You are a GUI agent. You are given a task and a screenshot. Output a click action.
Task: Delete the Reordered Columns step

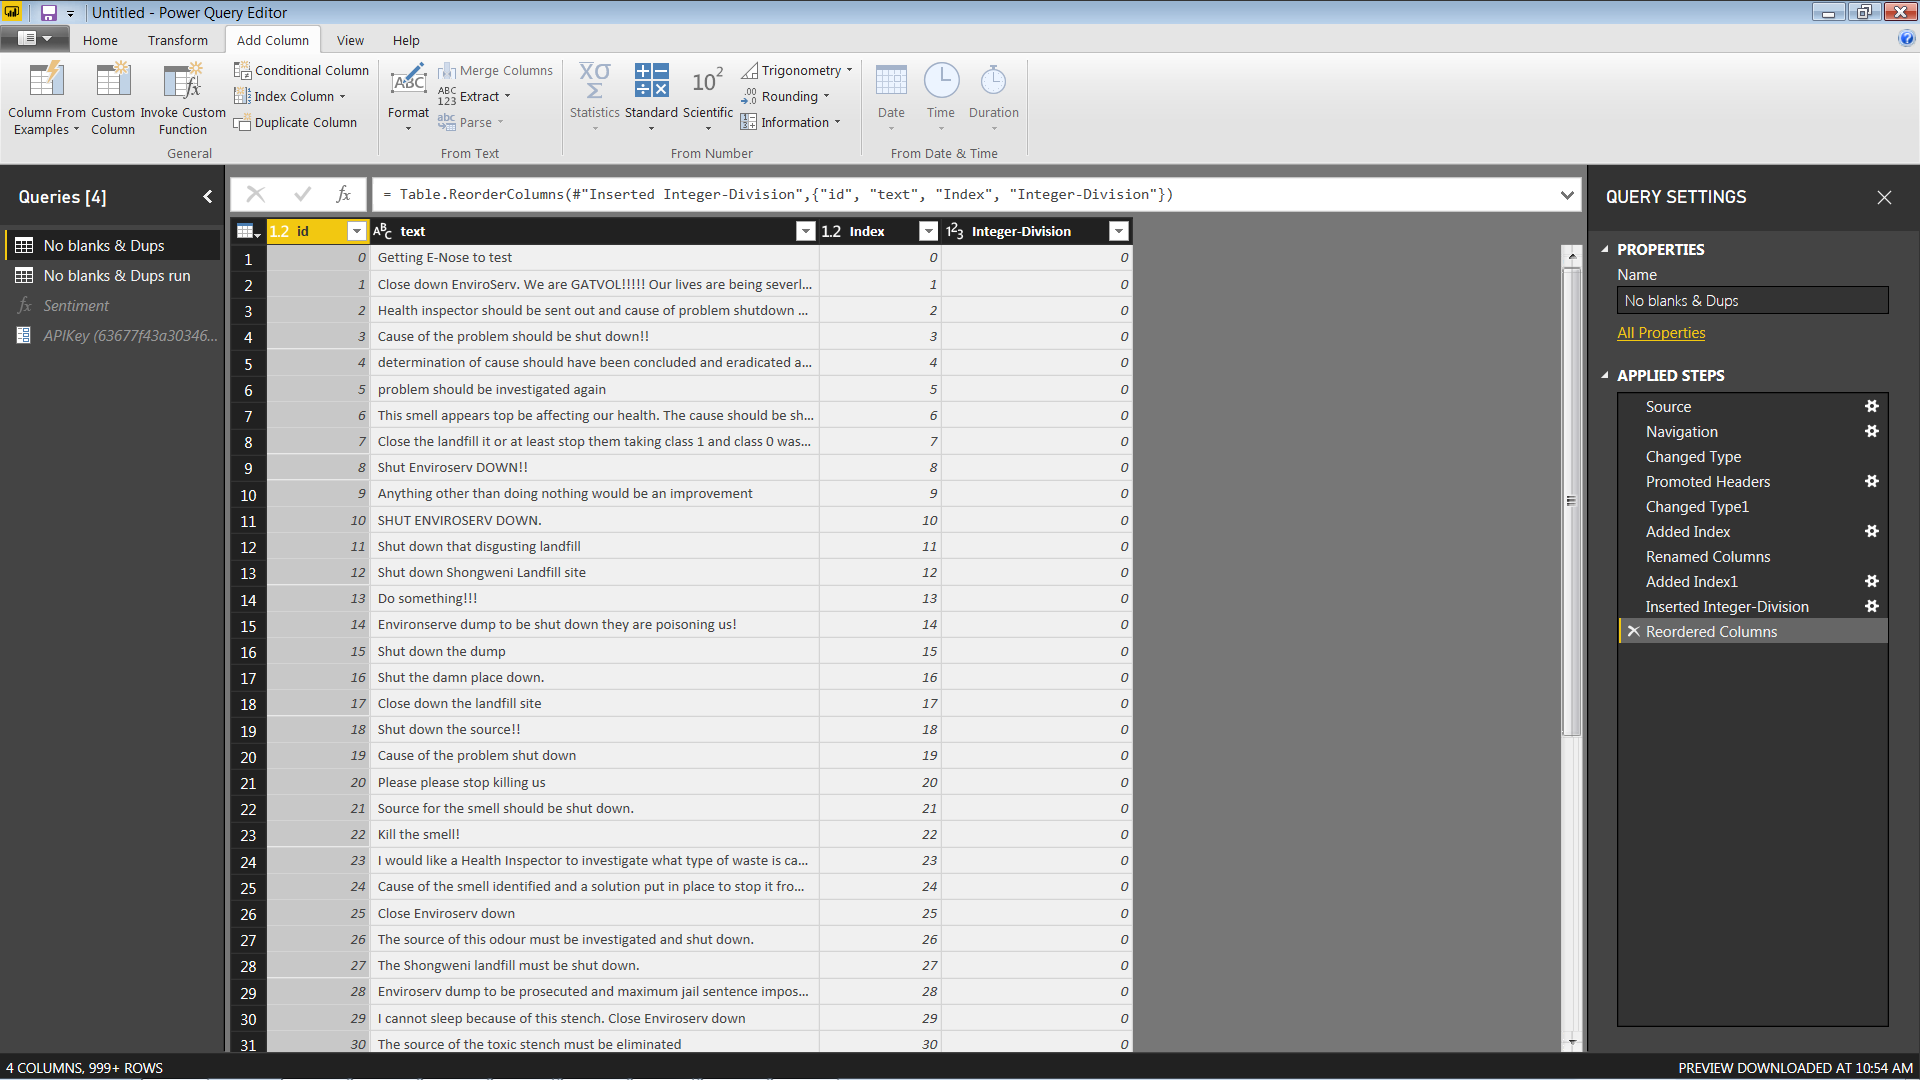point(1633,632)
